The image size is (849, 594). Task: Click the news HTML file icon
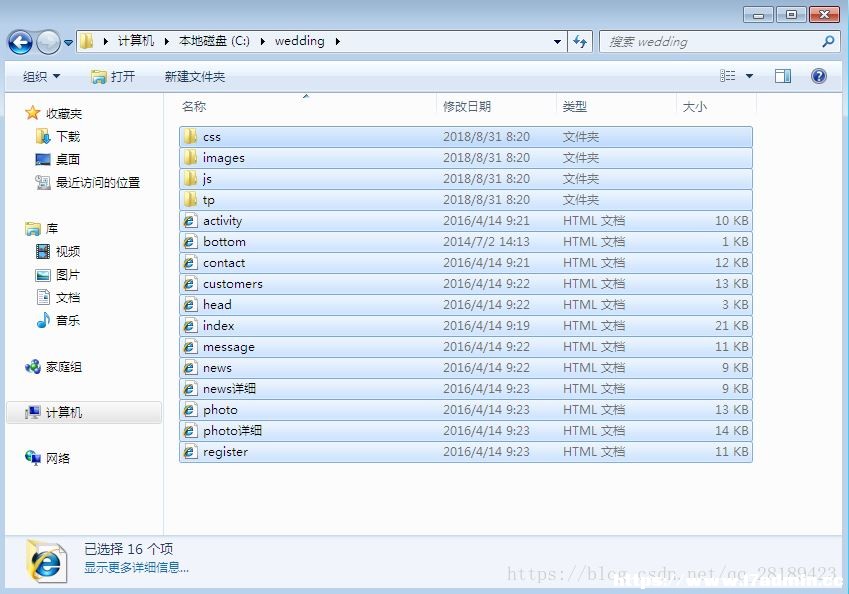[190, 368]
